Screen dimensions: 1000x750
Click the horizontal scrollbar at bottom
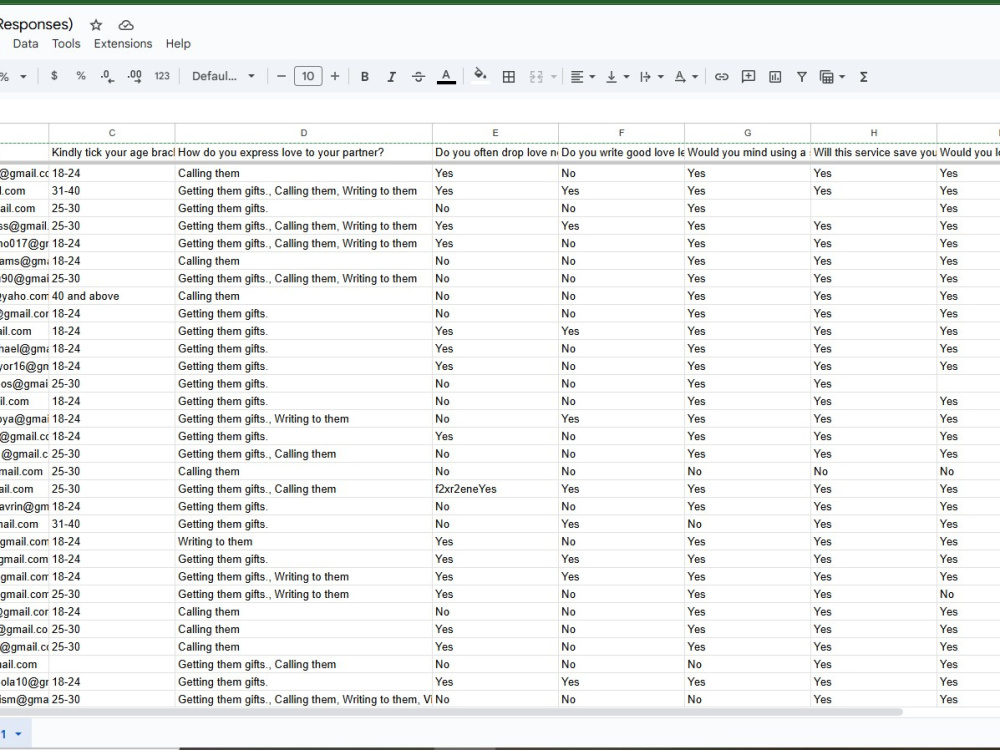(450, 712)
